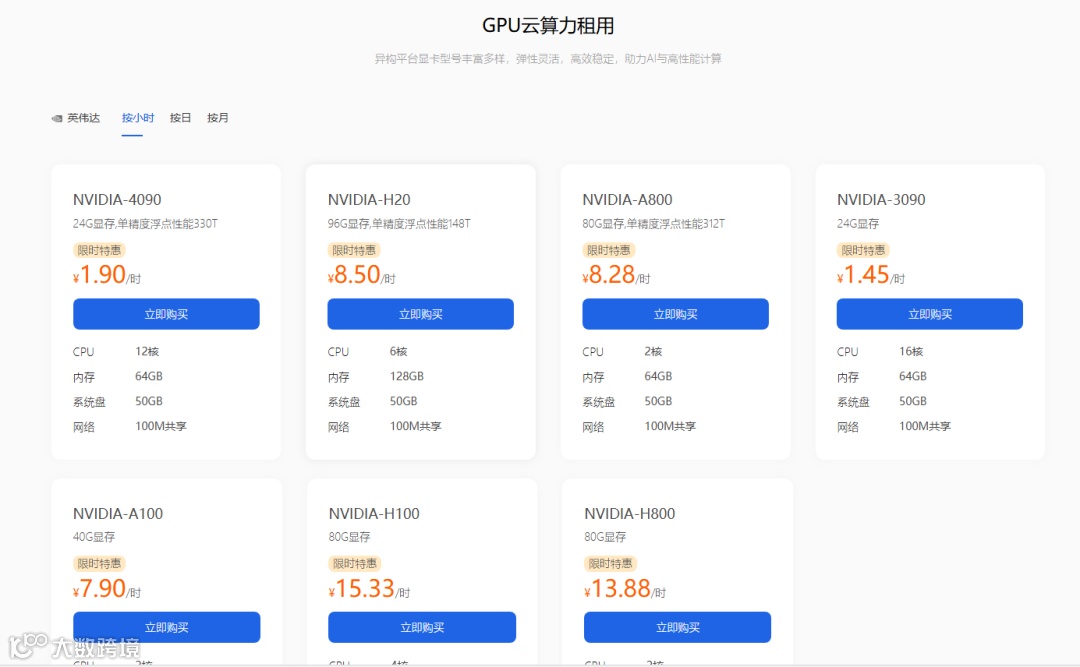Click the 6核 CPU value on NVIDIA-H20
Screen dimensions: 1080x667
pos(398,351)
